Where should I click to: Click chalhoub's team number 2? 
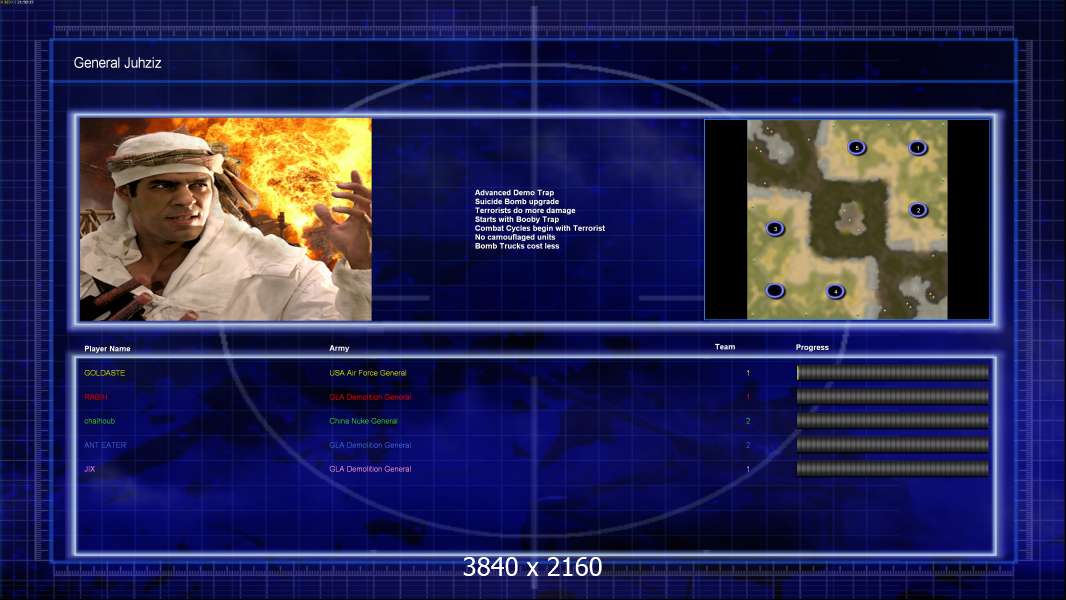[x=748, y=421]
